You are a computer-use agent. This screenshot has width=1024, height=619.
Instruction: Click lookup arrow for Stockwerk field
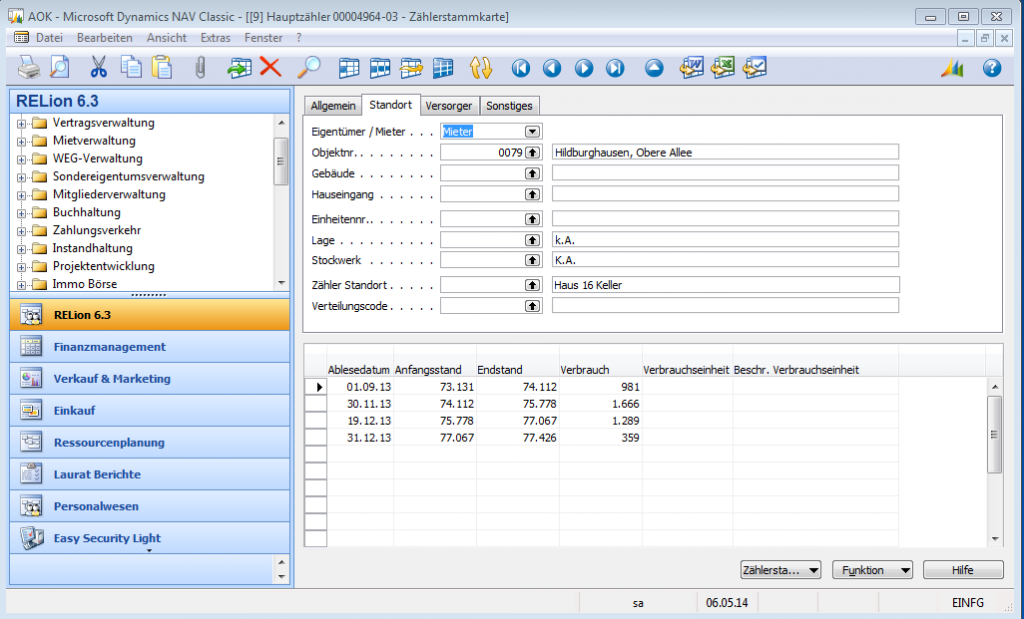pos(533,261)
